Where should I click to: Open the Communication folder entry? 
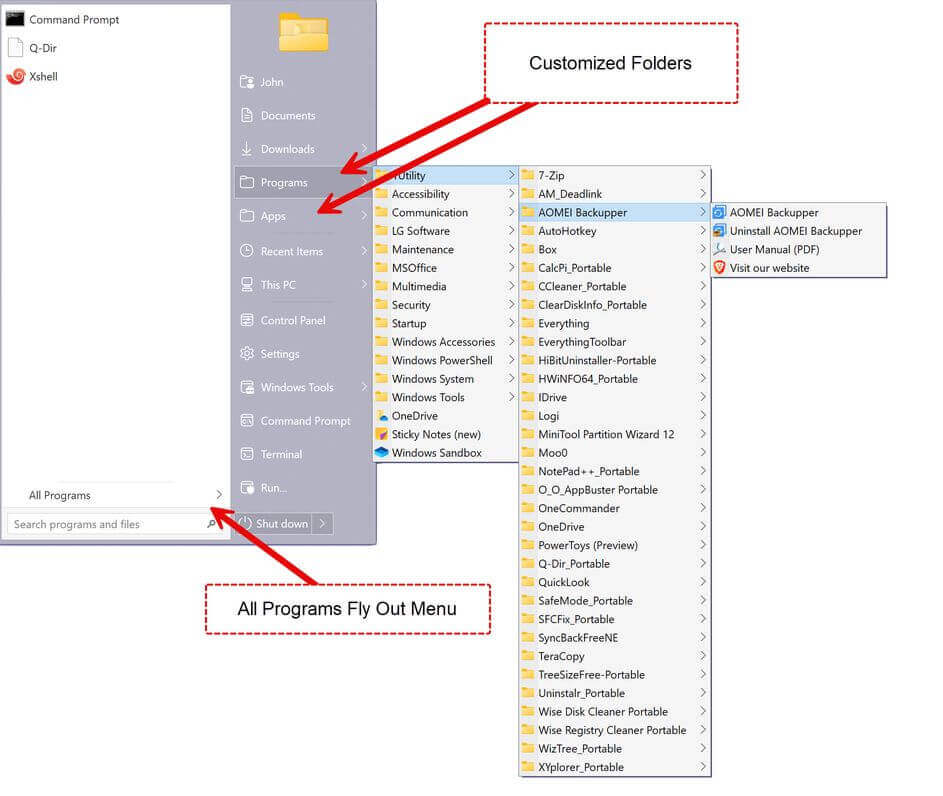point(446,212)
